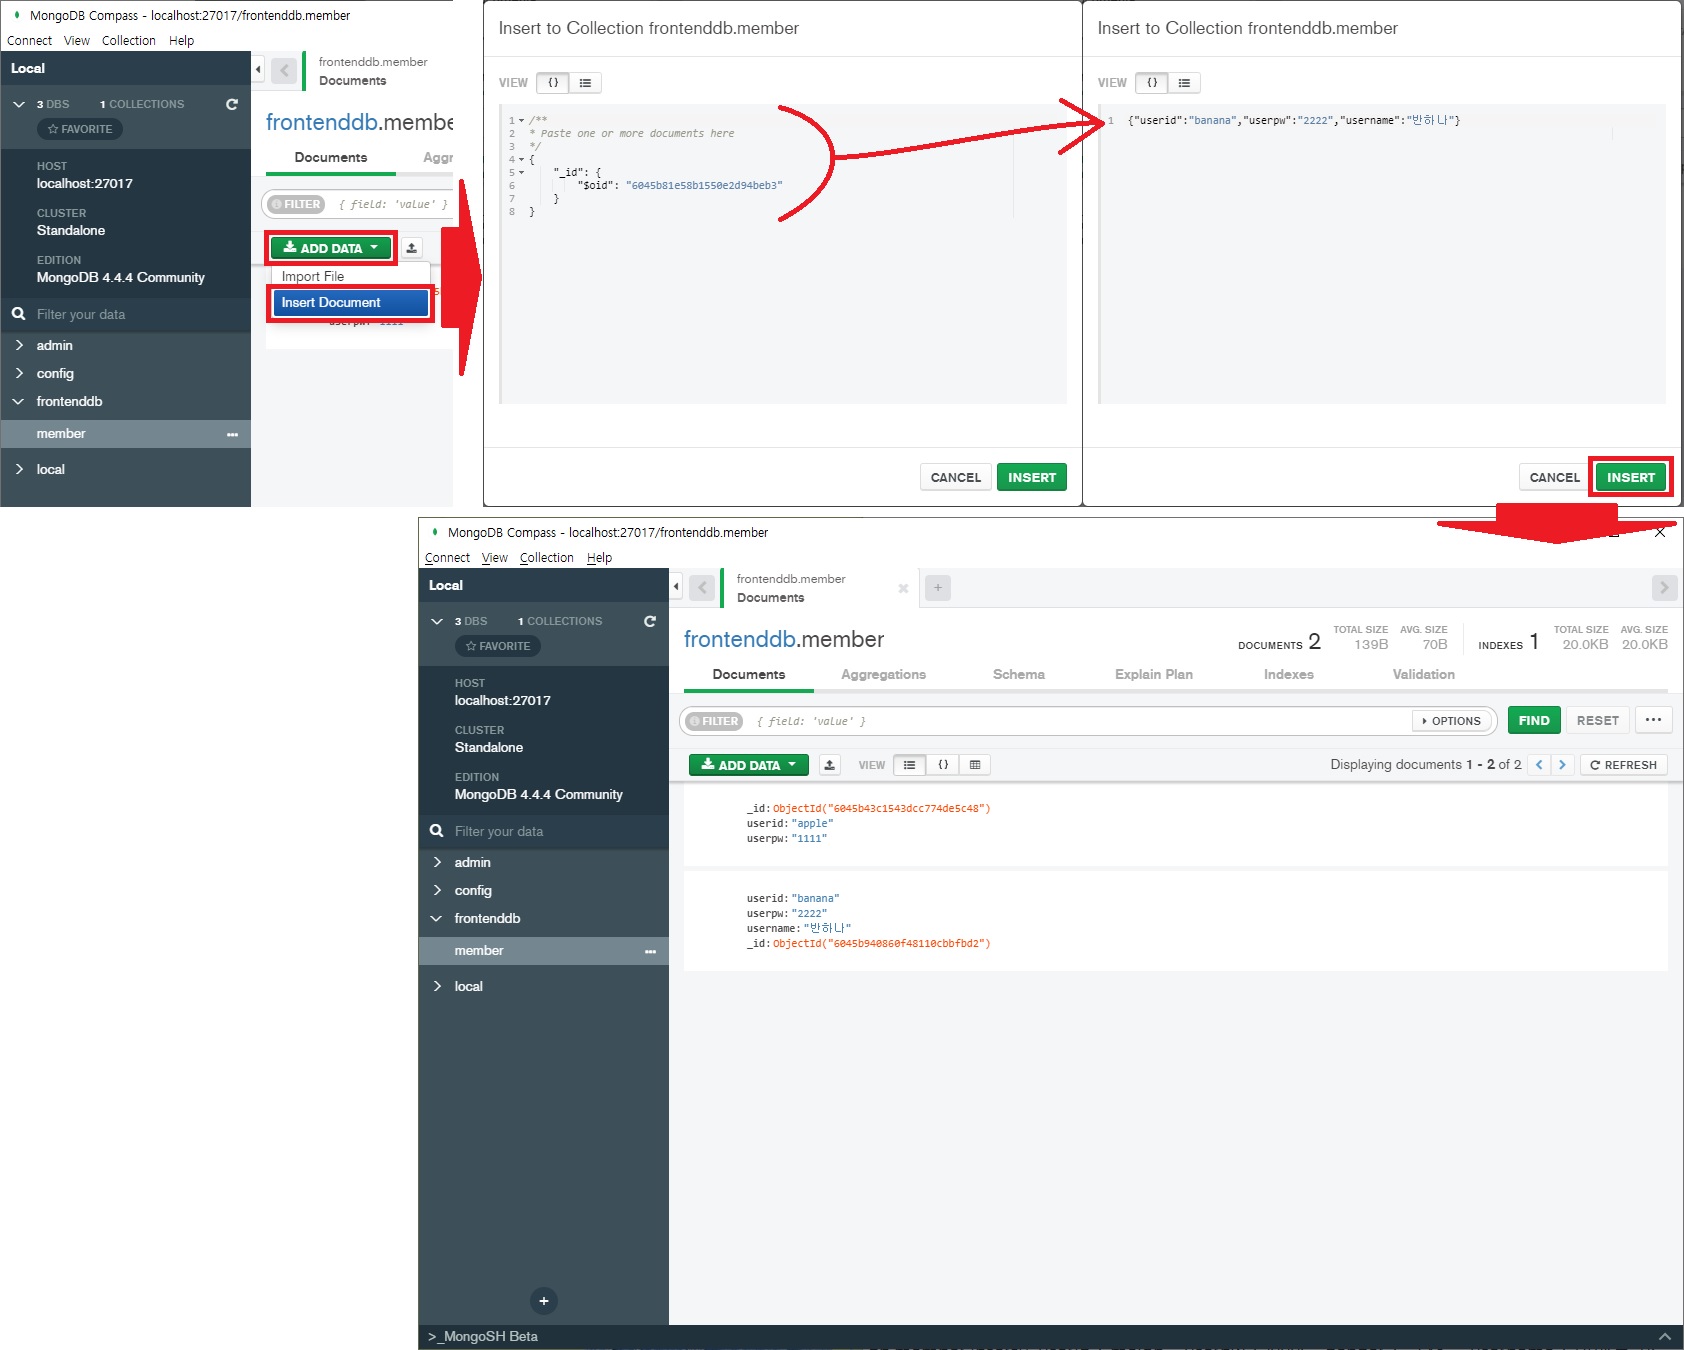Select member collection in bottom sidebar

point(544,951)
